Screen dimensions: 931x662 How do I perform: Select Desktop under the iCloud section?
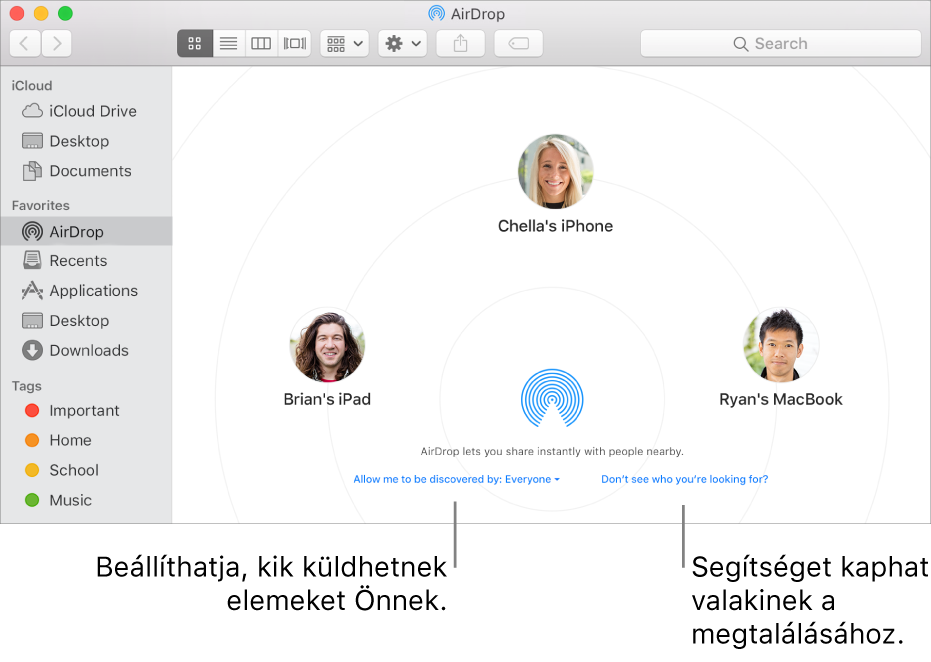[86, 141]
